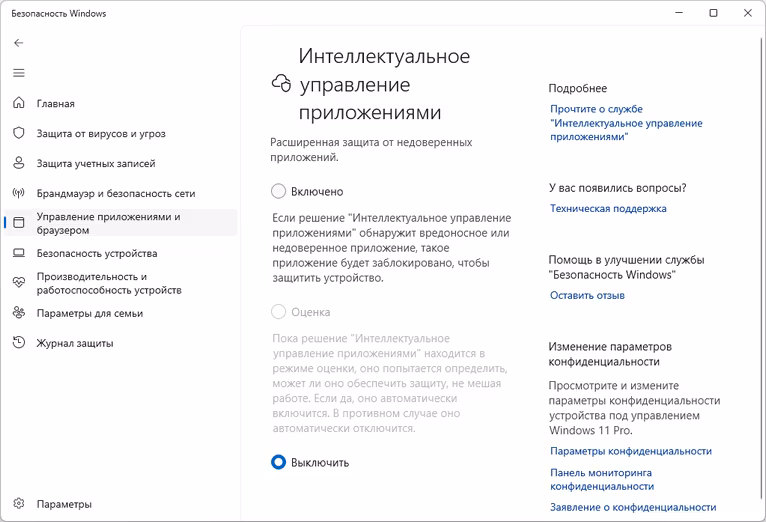This screenshot has width=766, height=522.
Task: Open Параметры label at sidebar bottom
Action: pyautogui.click(x=64, y=504)
